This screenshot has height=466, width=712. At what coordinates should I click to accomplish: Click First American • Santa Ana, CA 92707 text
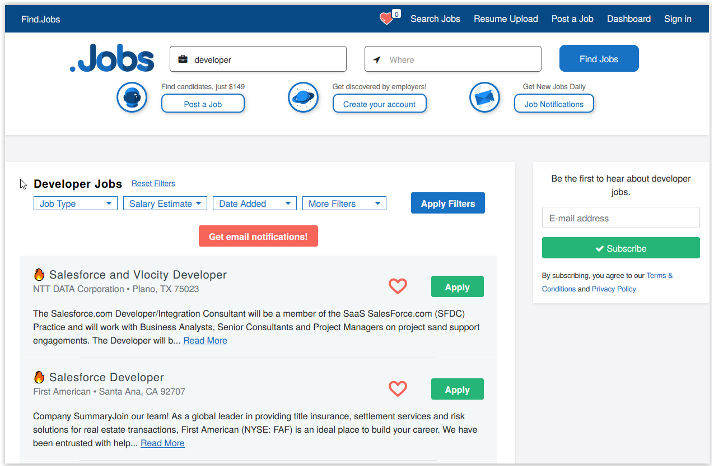click(109, 392)
